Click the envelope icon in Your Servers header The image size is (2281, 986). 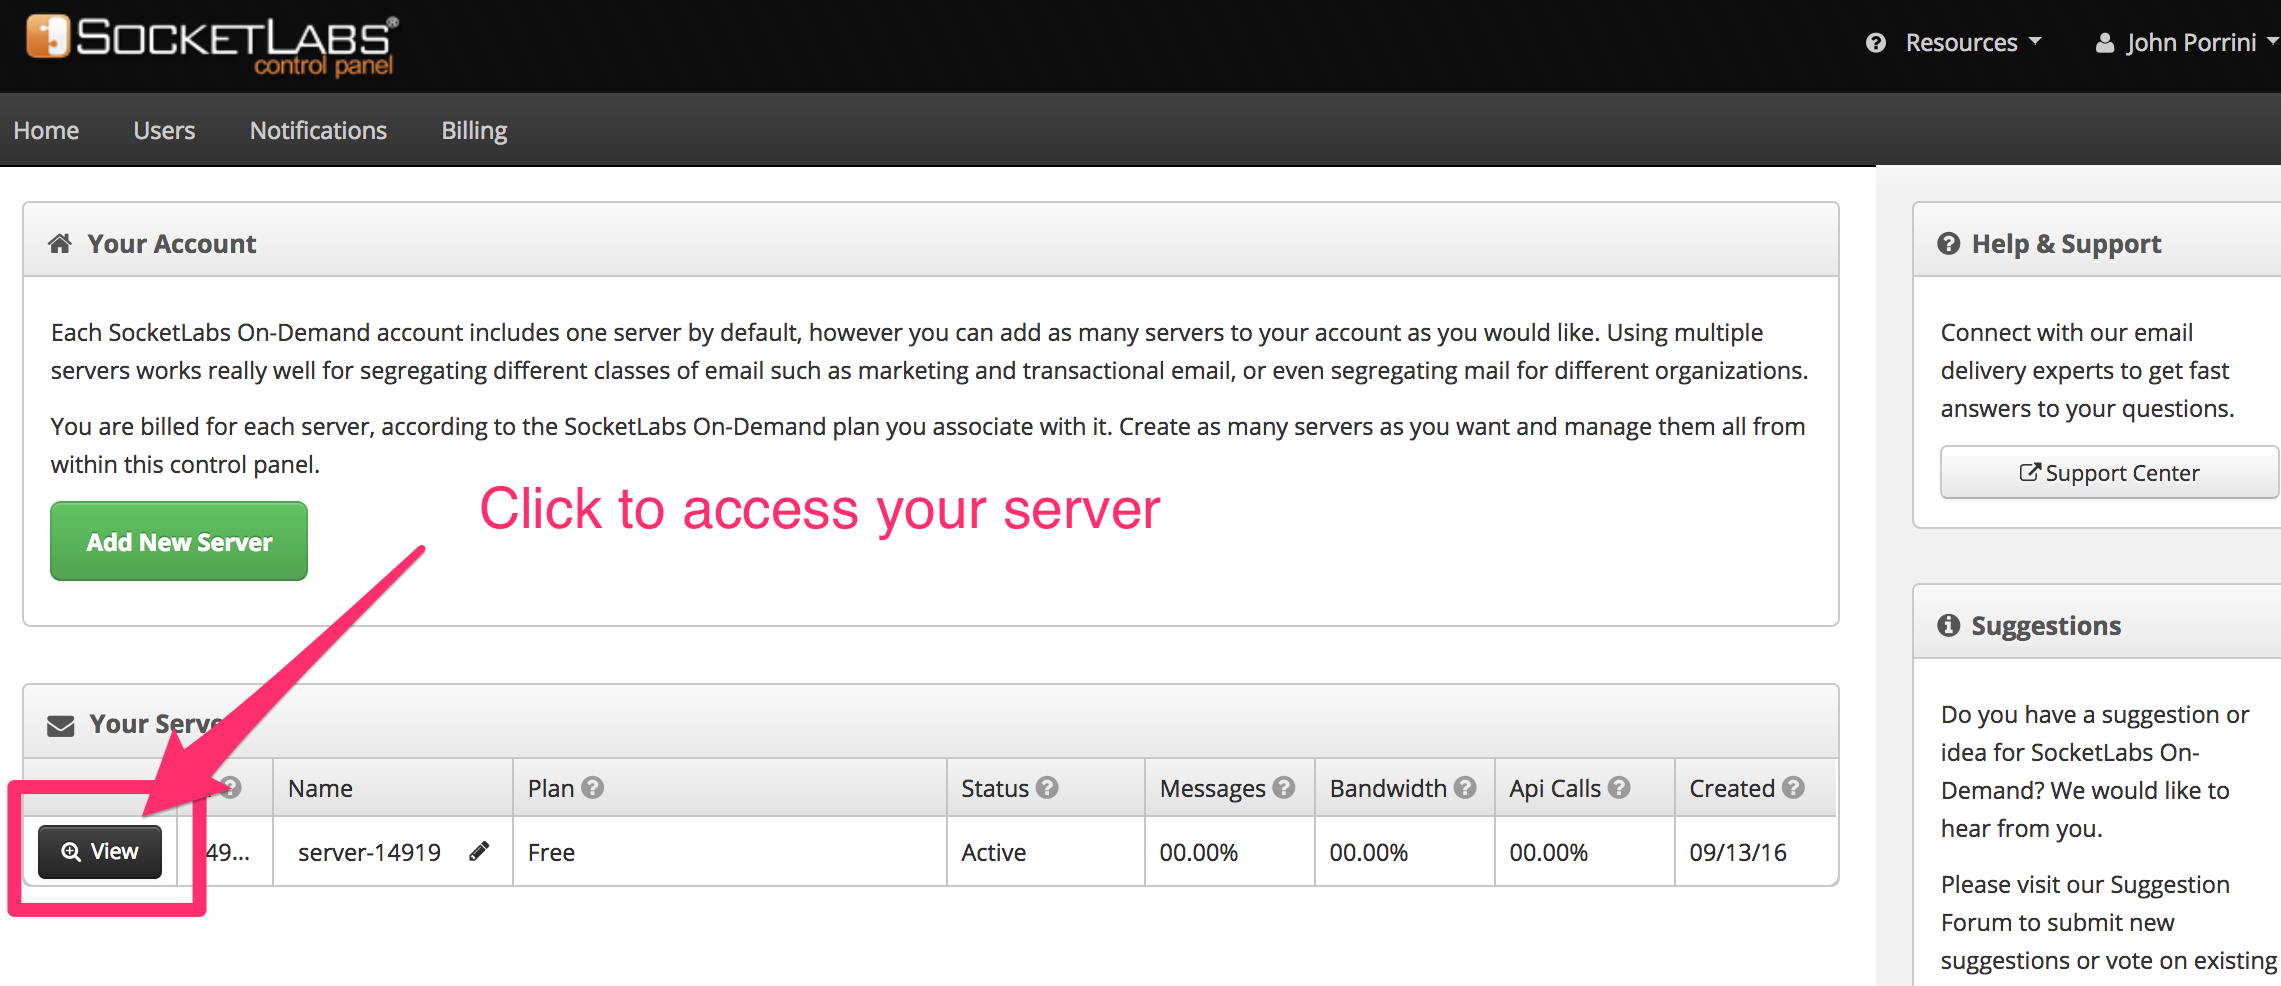(61, 725)
